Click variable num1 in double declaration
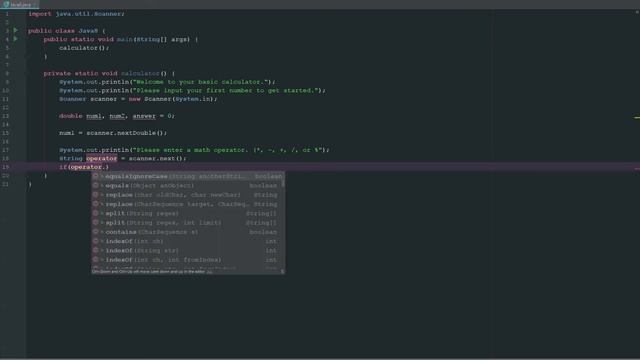Screen dimensions: 640x360 (x=94, y=116)
